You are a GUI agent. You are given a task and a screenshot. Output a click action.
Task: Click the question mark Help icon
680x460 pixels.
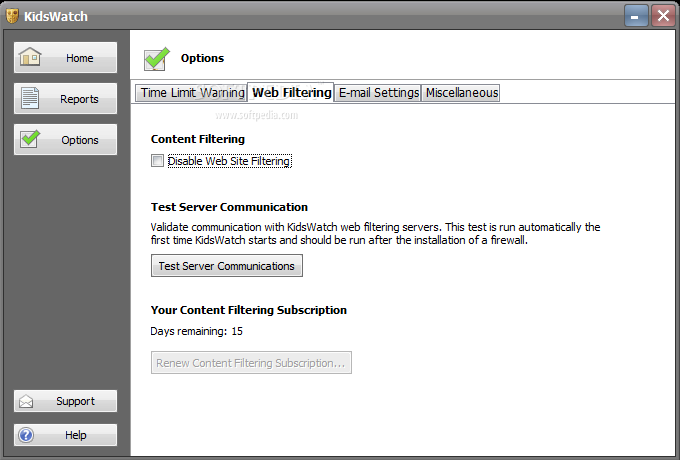pos(26,435)
